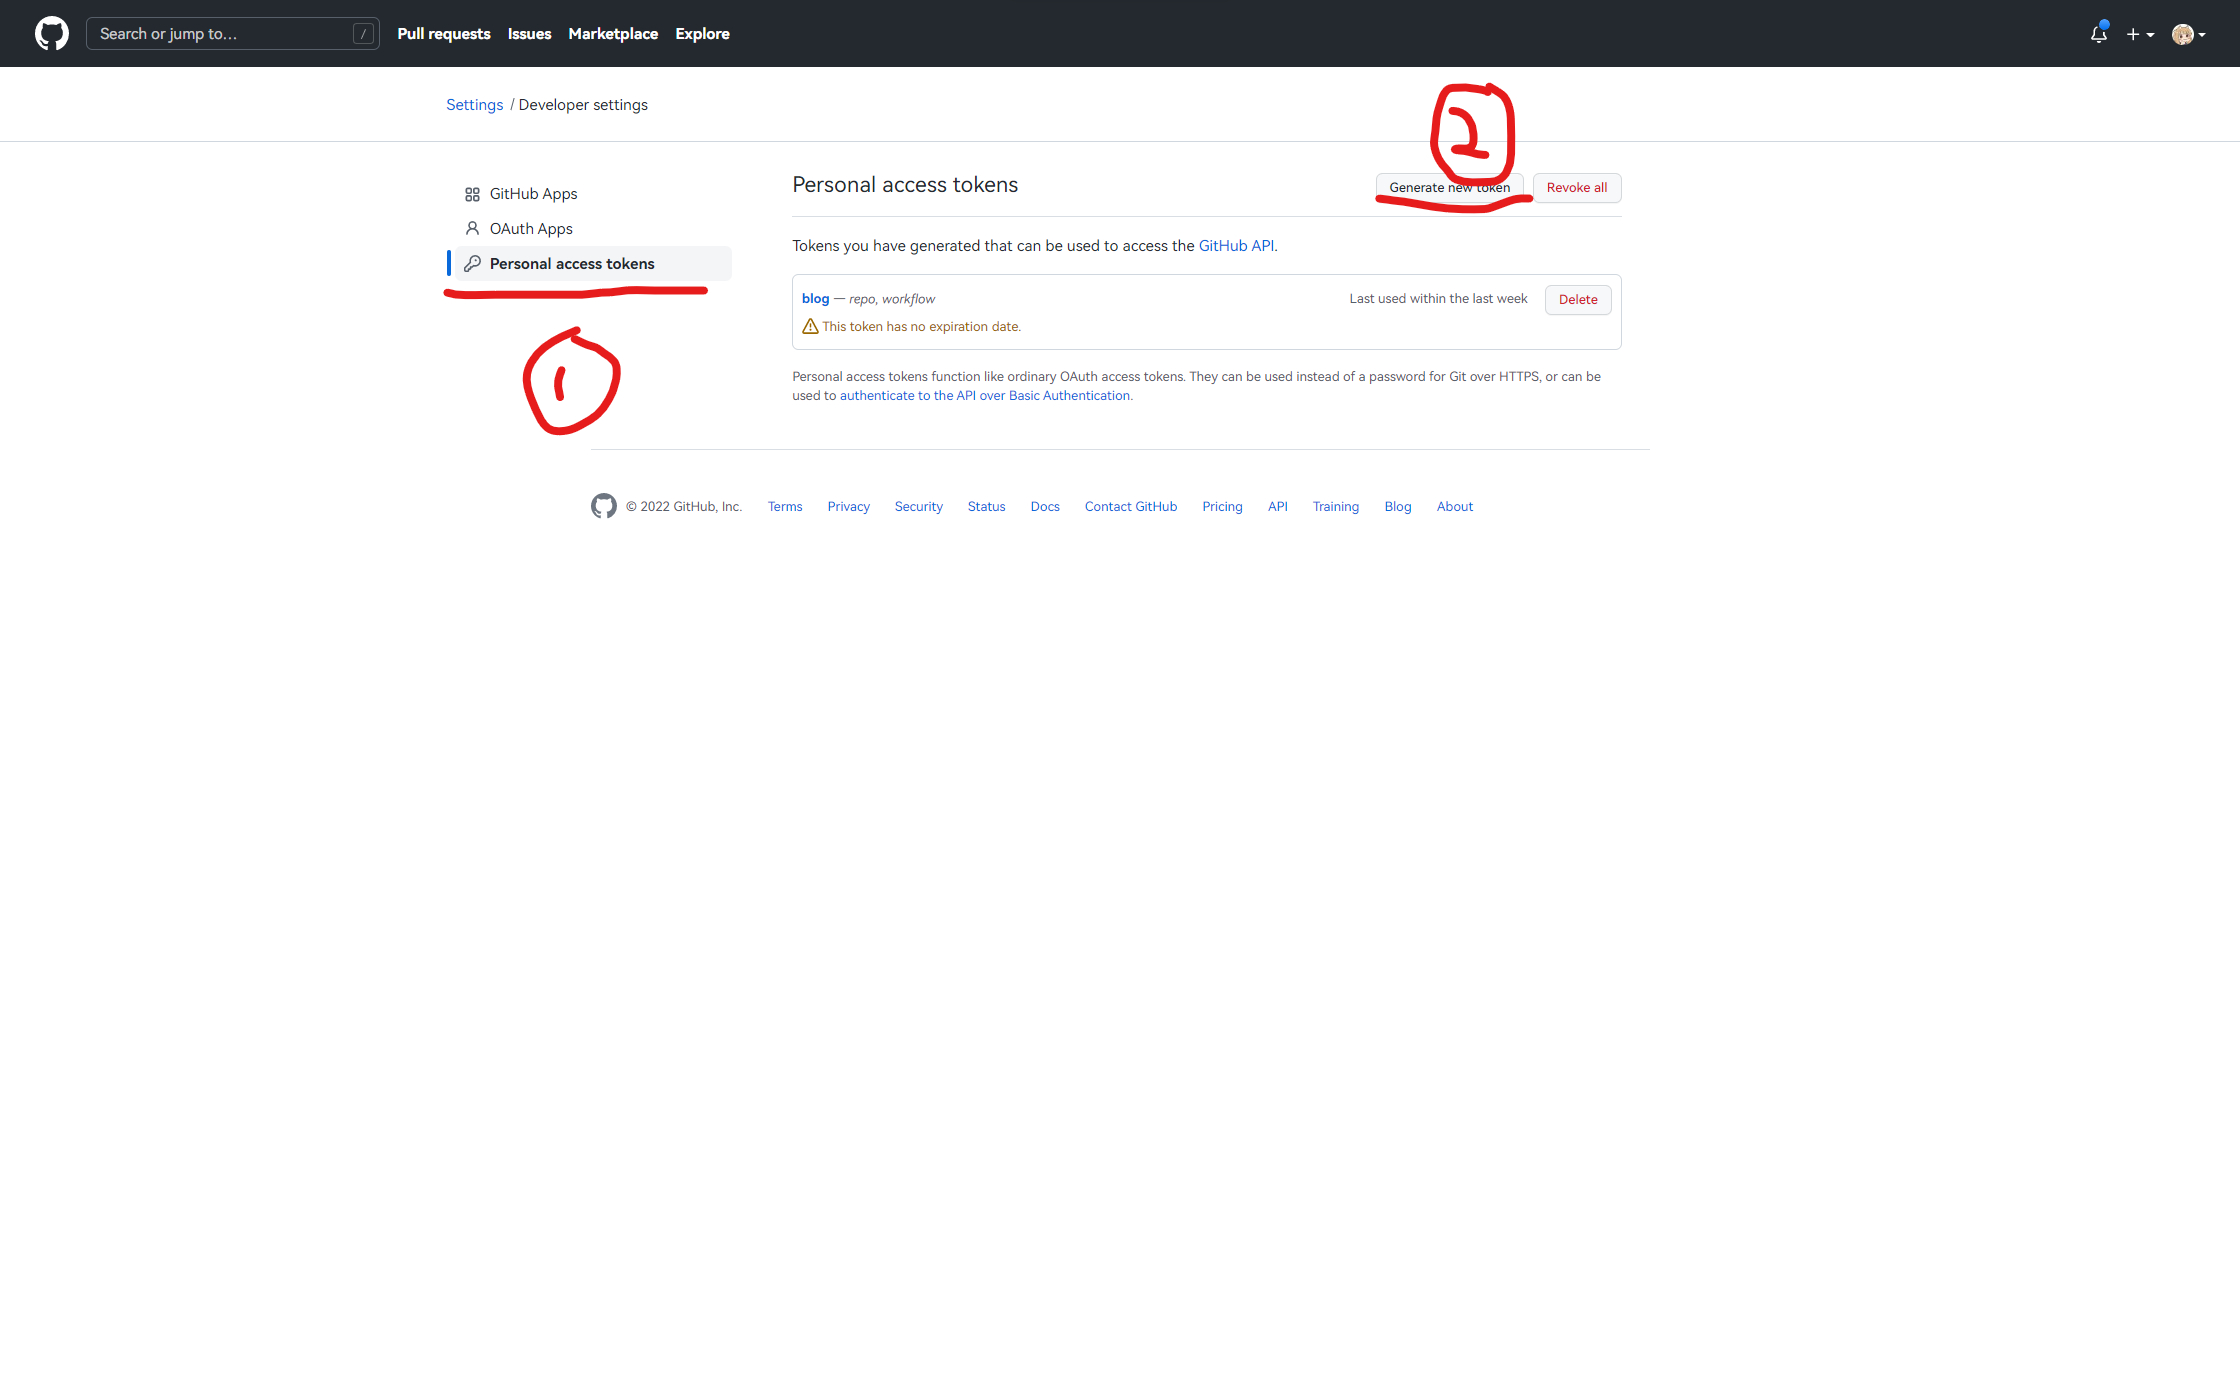Open authenticate to the API over Basic Authentication link
Viewport: 2240px width, 1400px height.
point(985,396)
